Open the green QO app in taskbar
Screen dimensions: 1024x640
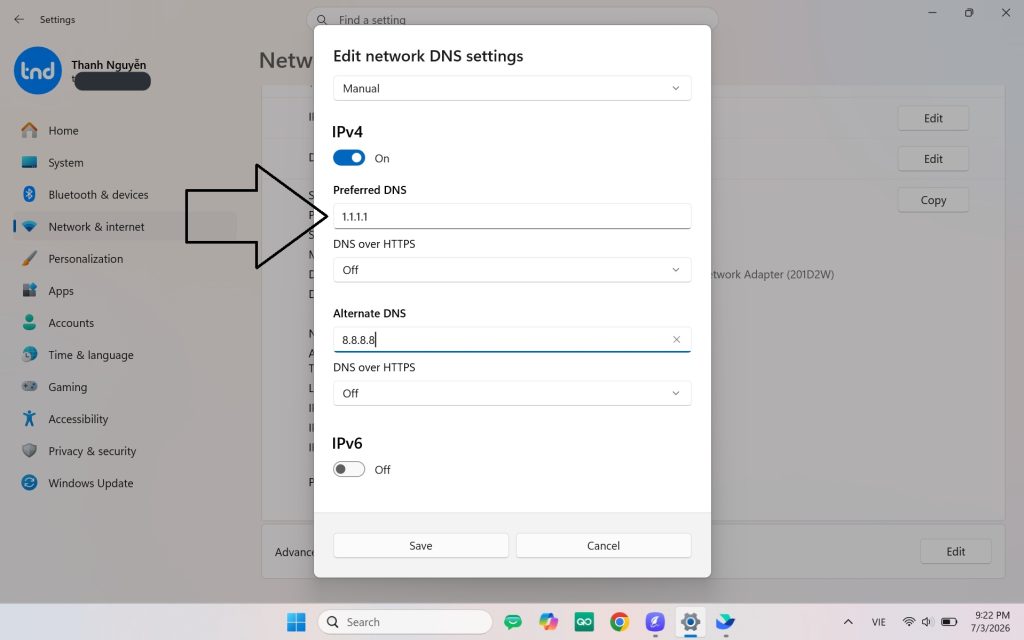[x=584, y=622]
